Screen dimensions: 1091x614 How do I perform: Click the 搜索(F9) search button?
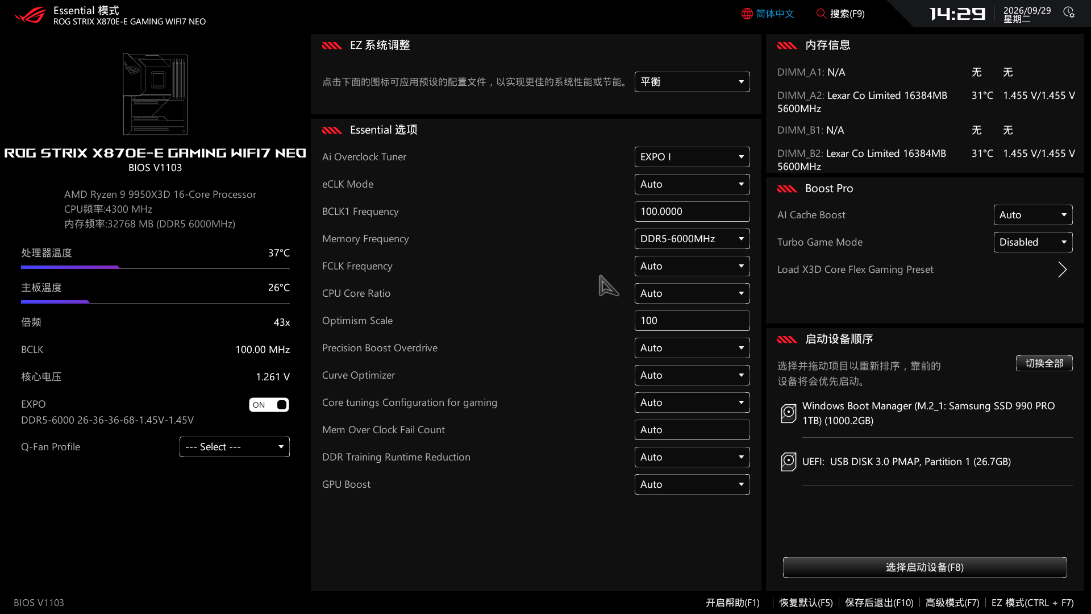point(841,14)
